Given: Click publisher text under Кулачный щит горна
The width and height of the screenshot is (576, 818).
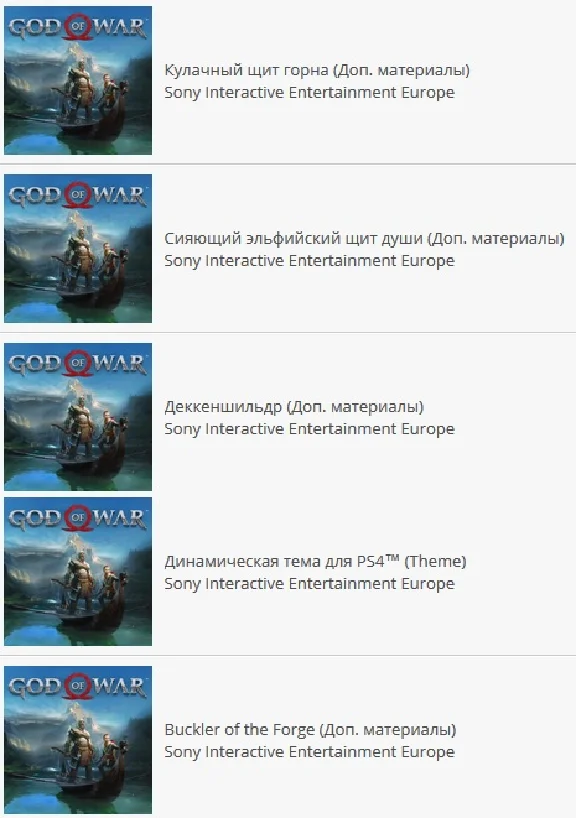Looking at the screenshot, I should coord(309,93).
